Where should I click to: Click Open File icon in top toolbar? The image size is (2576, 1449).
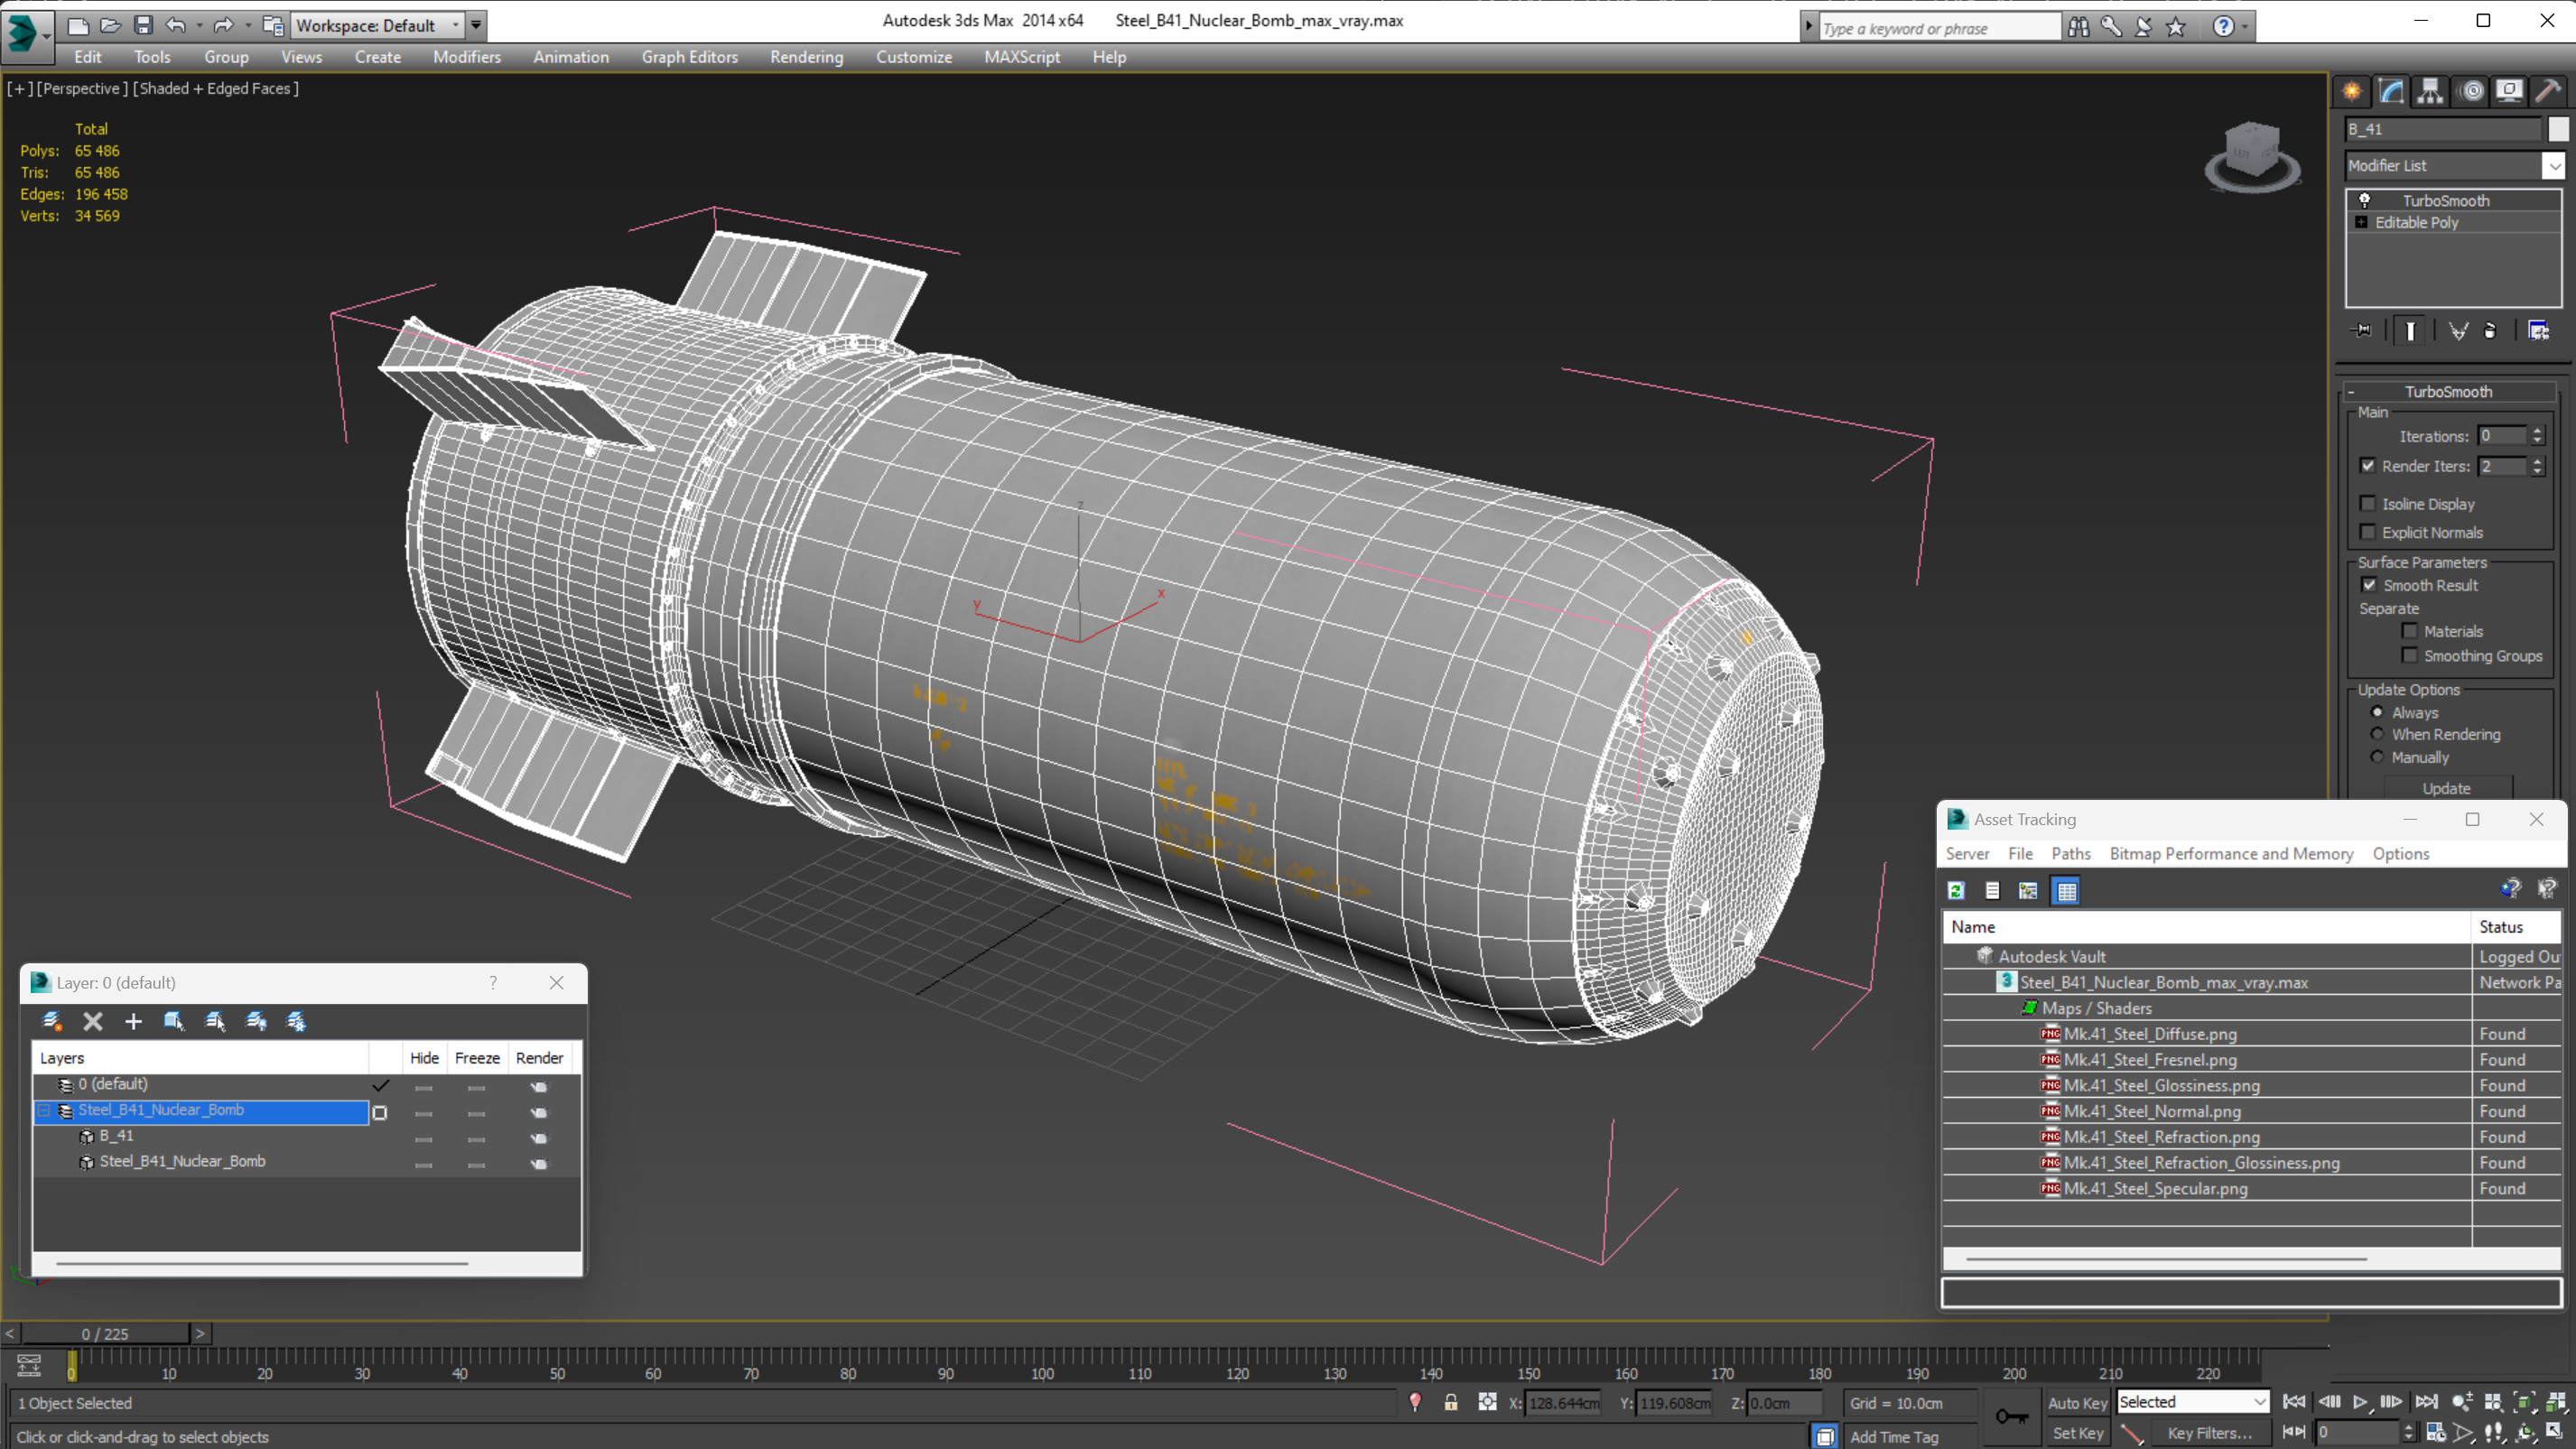pos(110,25)
